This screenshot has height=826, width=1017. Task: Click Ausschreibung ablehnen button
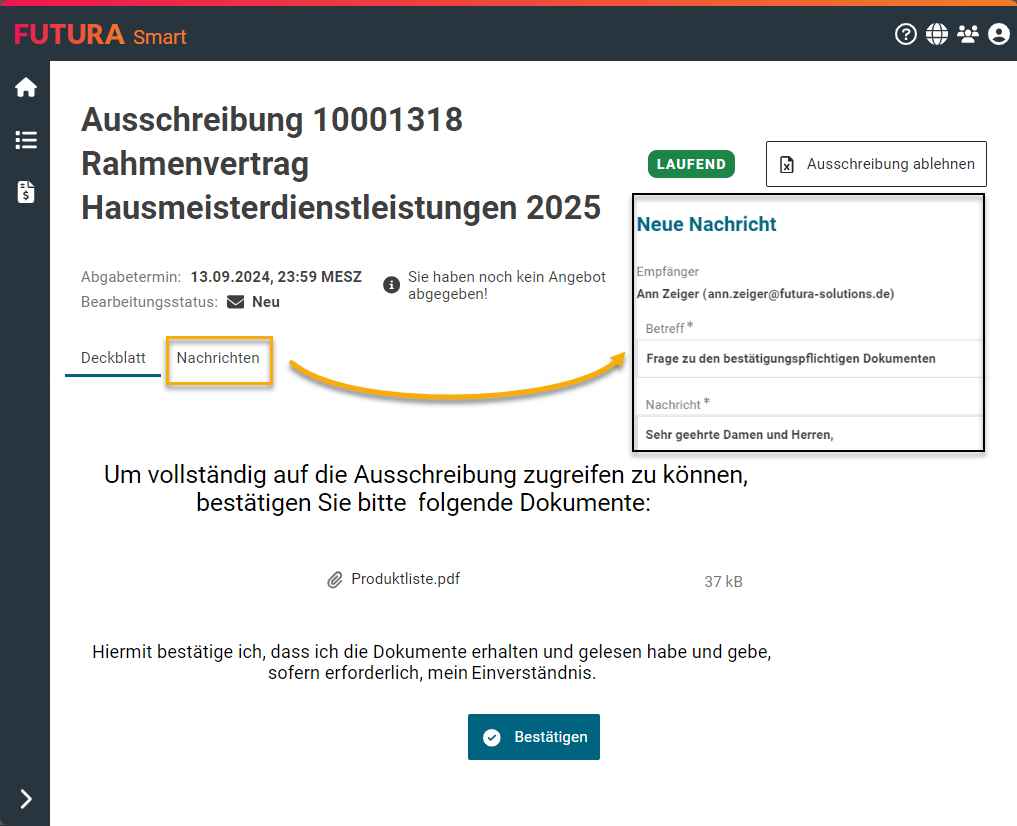coord(876,164)
